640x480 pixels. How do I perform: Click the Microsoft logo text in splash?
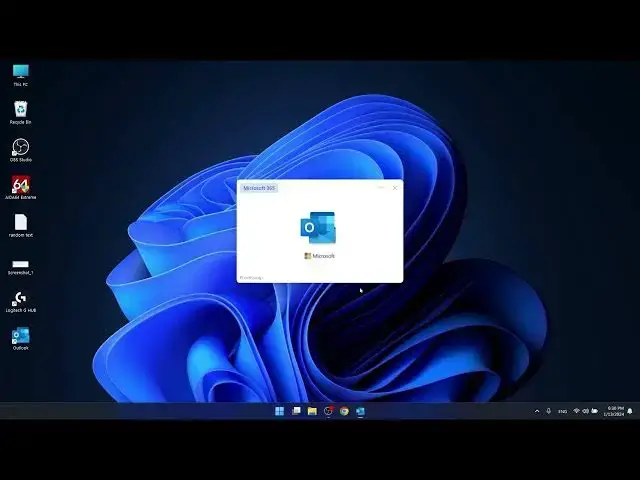[320, 256]
